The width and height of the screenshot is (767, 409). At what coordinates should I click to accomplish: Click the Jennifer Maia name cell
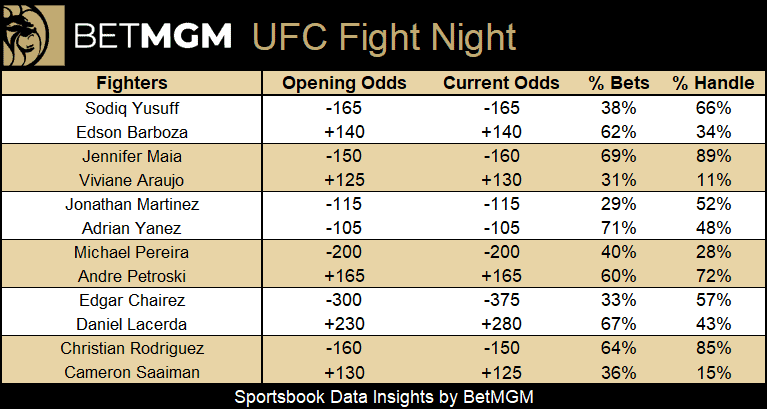132,156
